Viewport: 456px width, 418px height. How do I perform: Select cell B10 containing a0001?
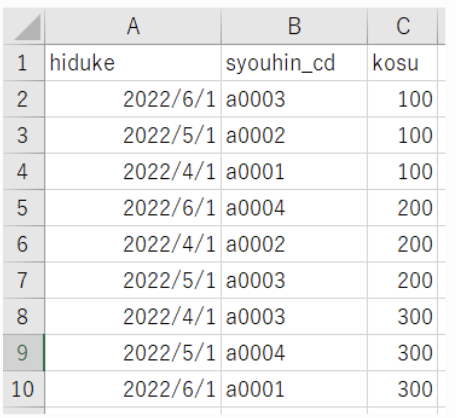point(294,389)
